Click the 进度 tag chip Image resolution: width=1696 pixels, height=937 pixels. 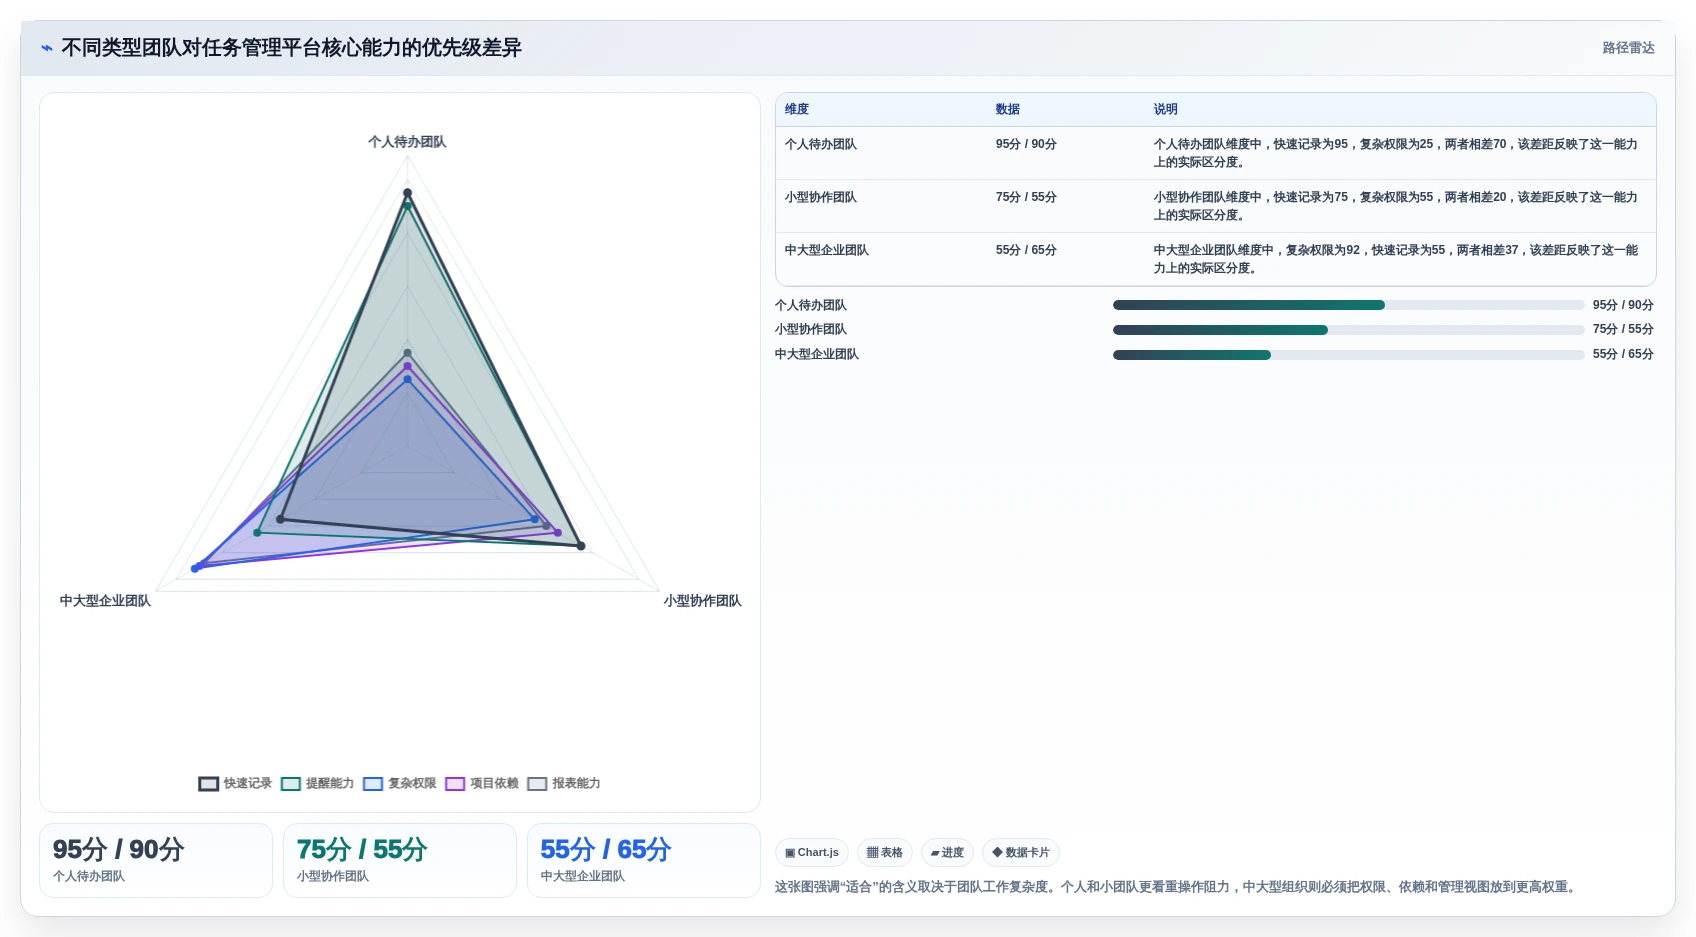947,853
